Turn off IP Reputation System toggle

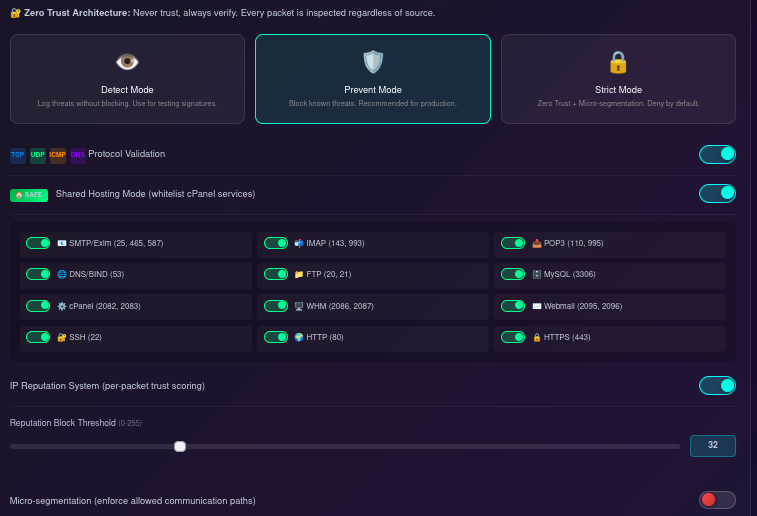[717, 385]
